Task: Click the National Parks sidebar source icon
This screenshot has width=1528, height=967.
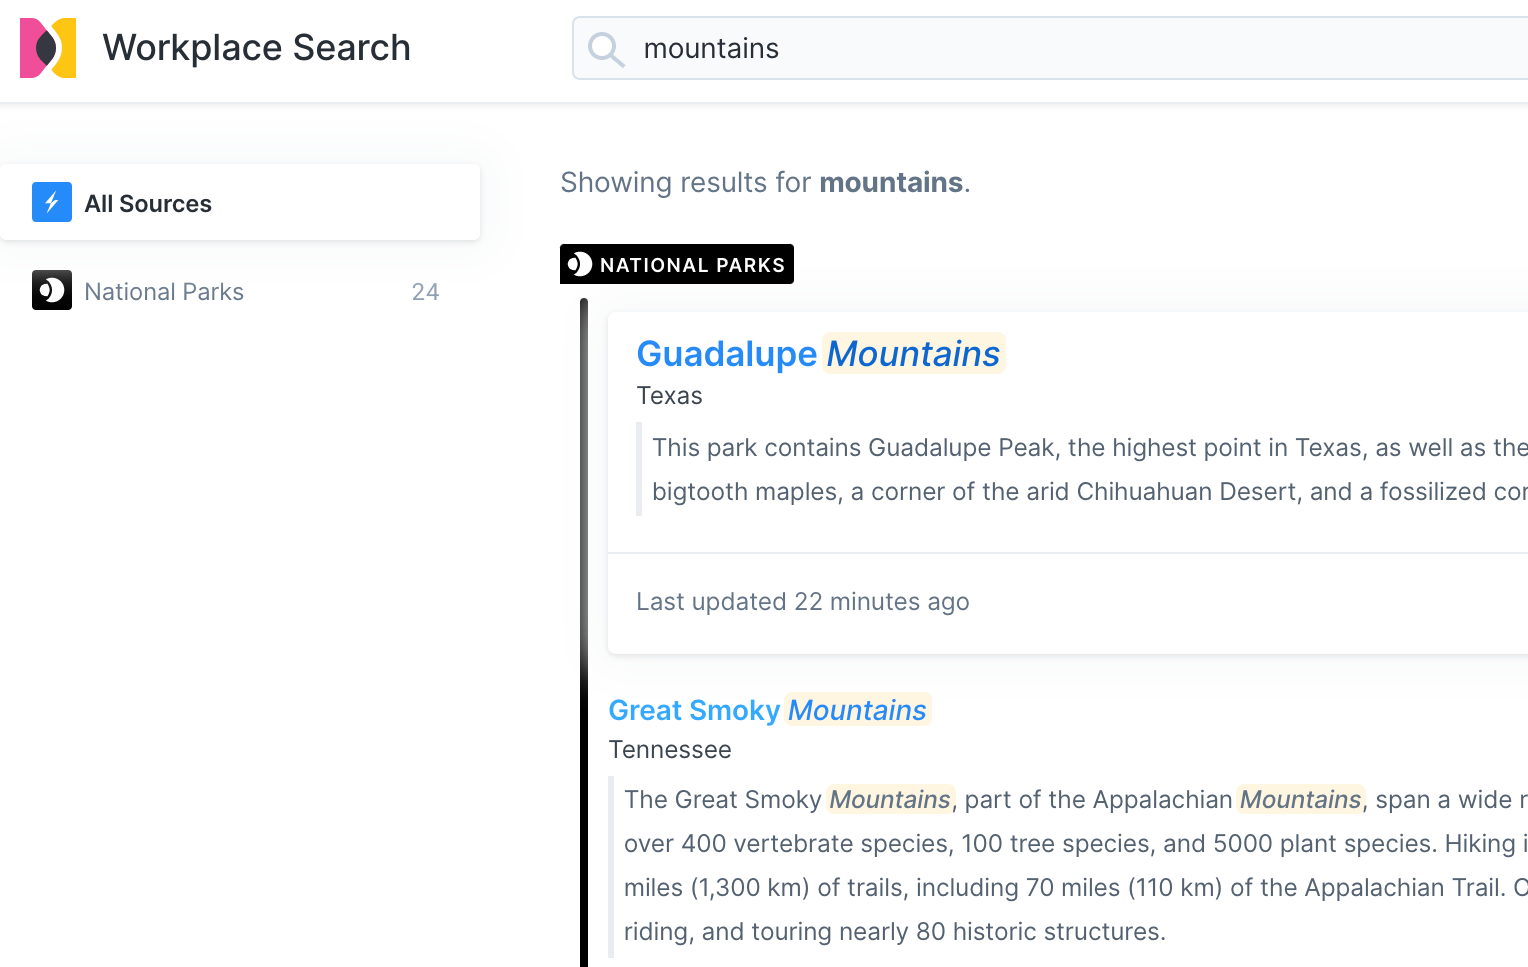Action: [52, 291]
